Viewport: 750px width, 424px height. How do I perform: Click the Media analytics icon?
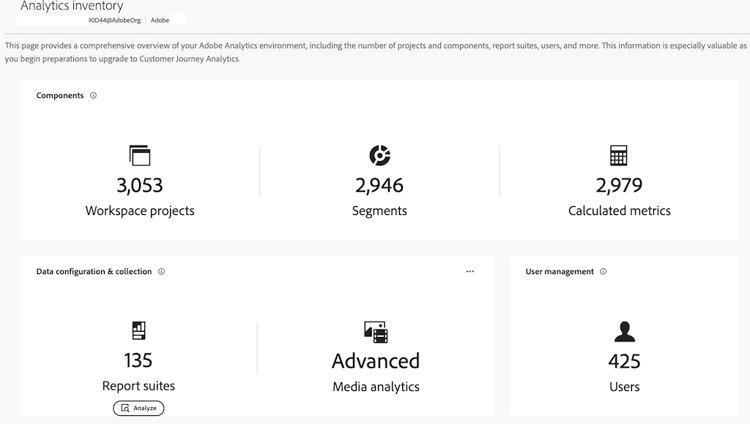click(376, 331)
